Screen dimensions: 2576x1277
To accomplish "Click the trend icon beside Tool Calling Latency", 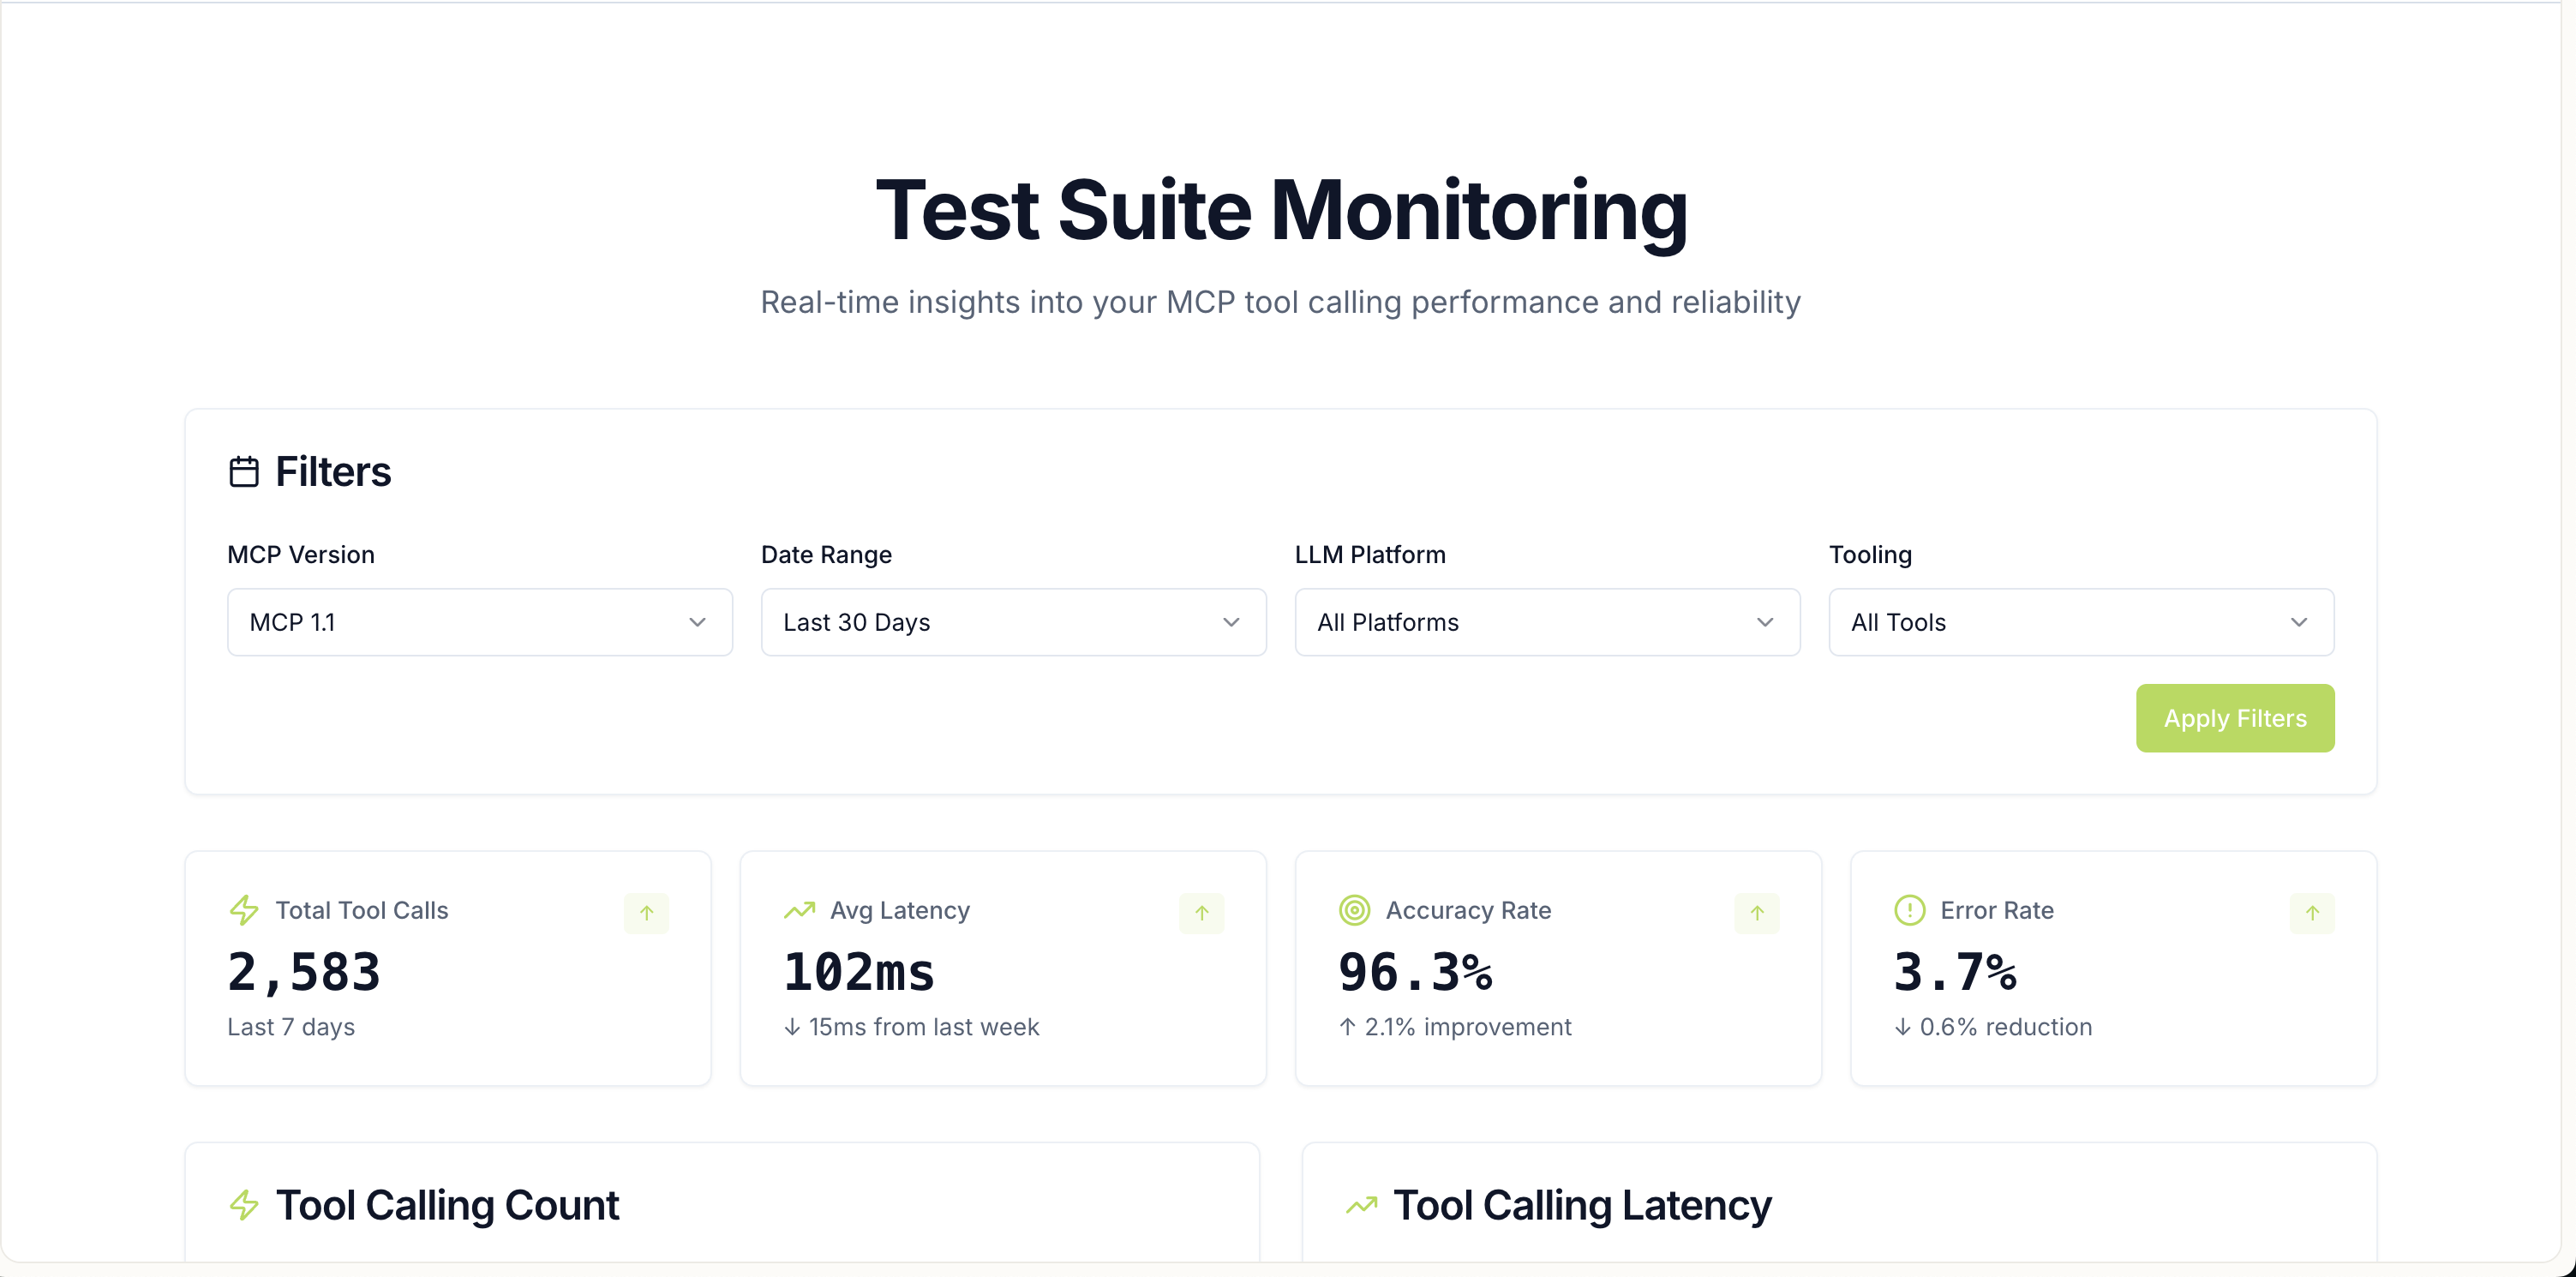I will pyautogui.click(x=1361, y=1205).
